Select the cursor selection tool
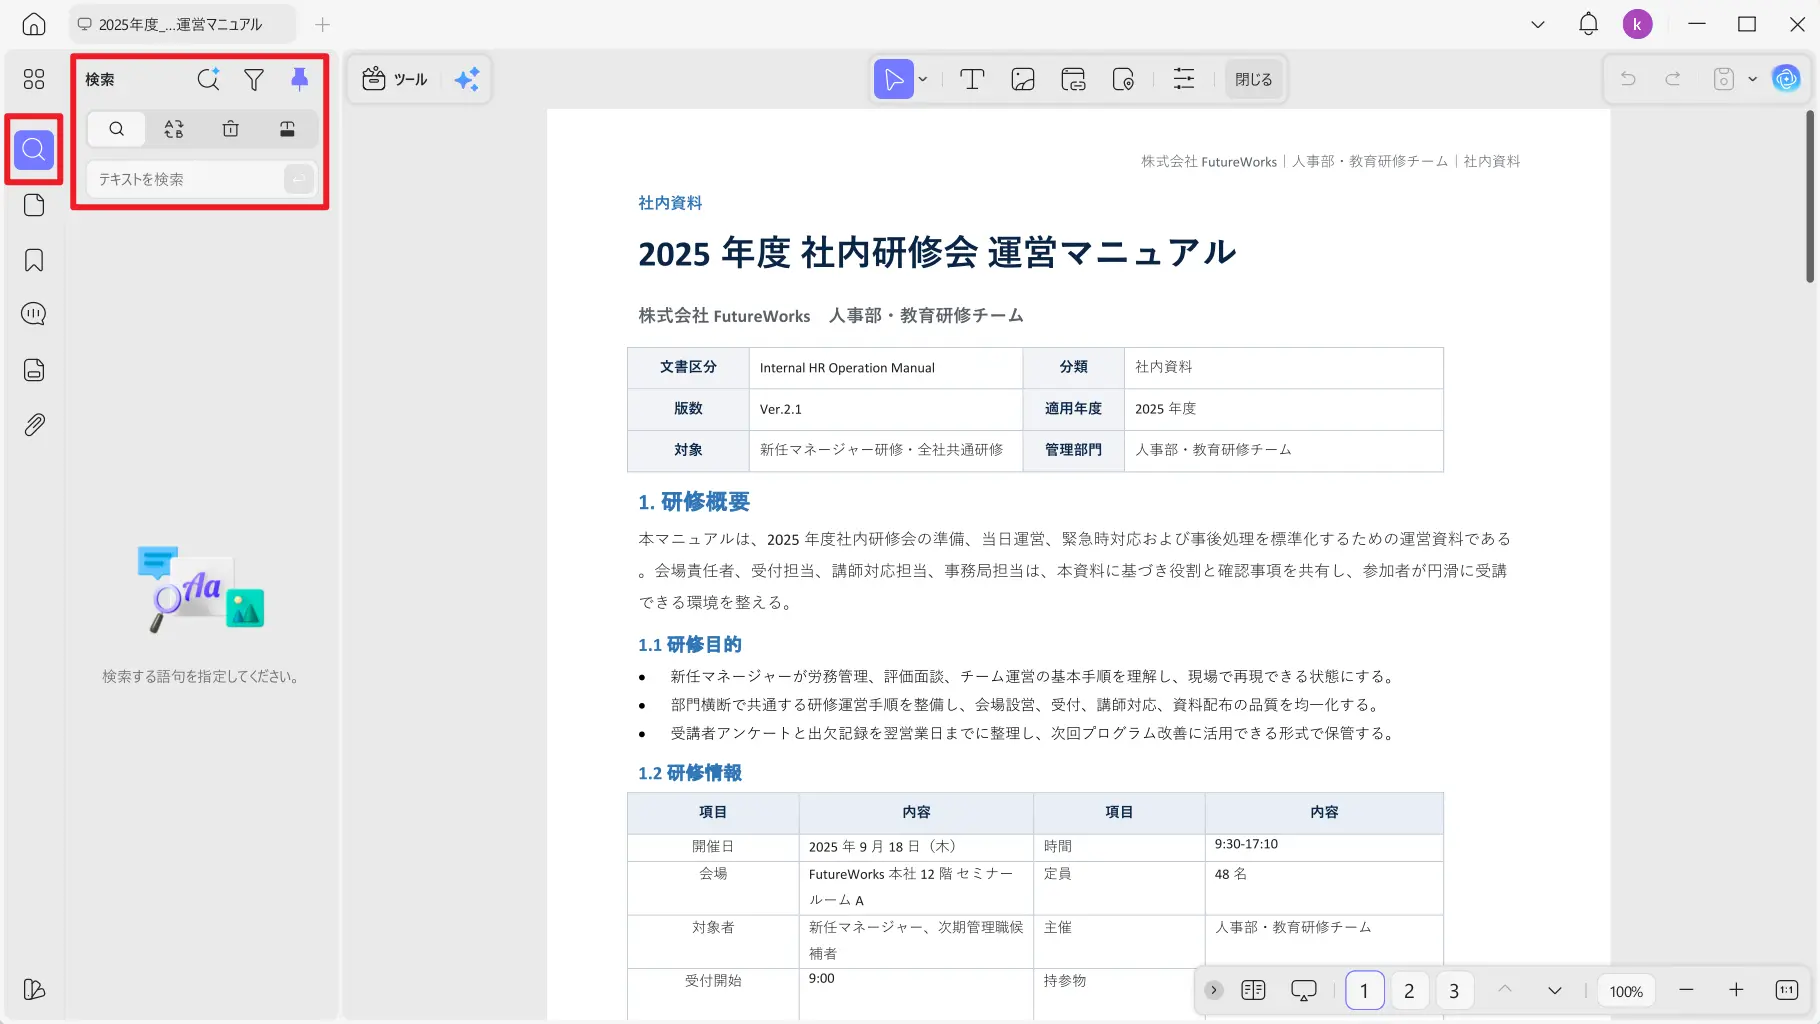1820x1024 pixels. 893,79
